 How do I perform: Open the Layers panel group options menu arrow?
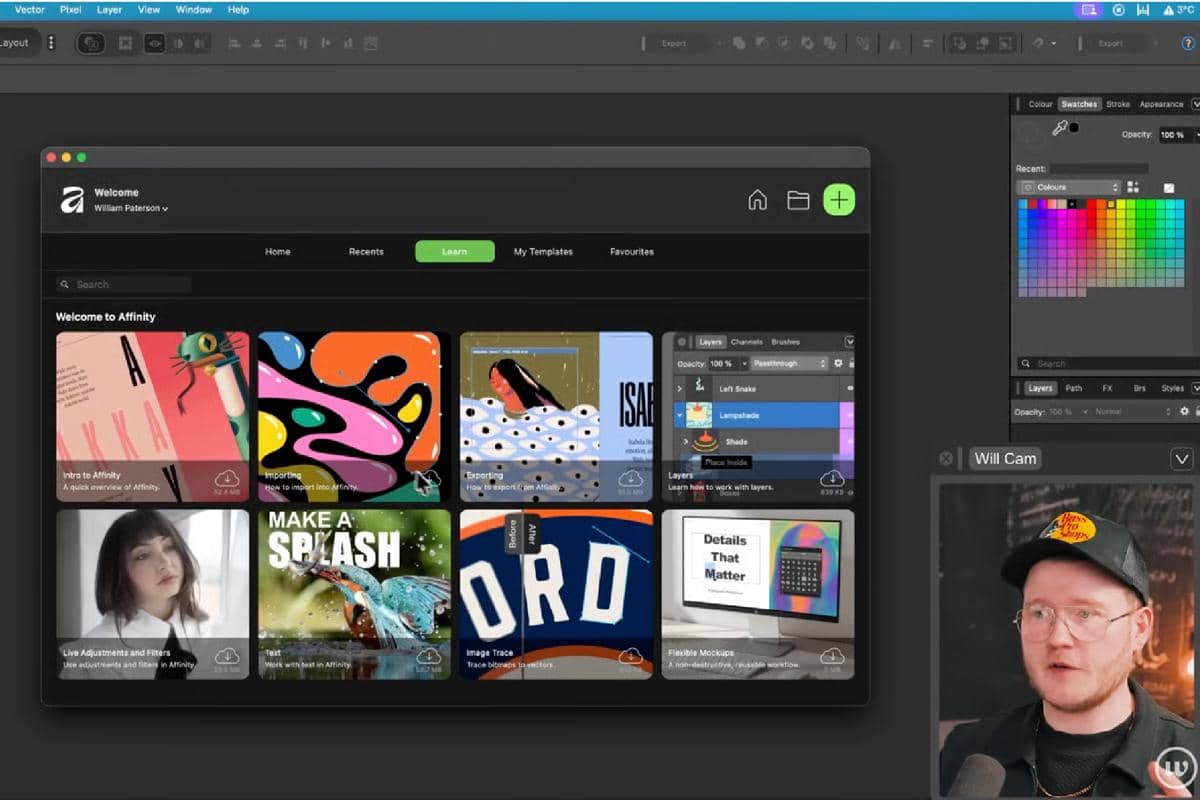click(1195, 388)
